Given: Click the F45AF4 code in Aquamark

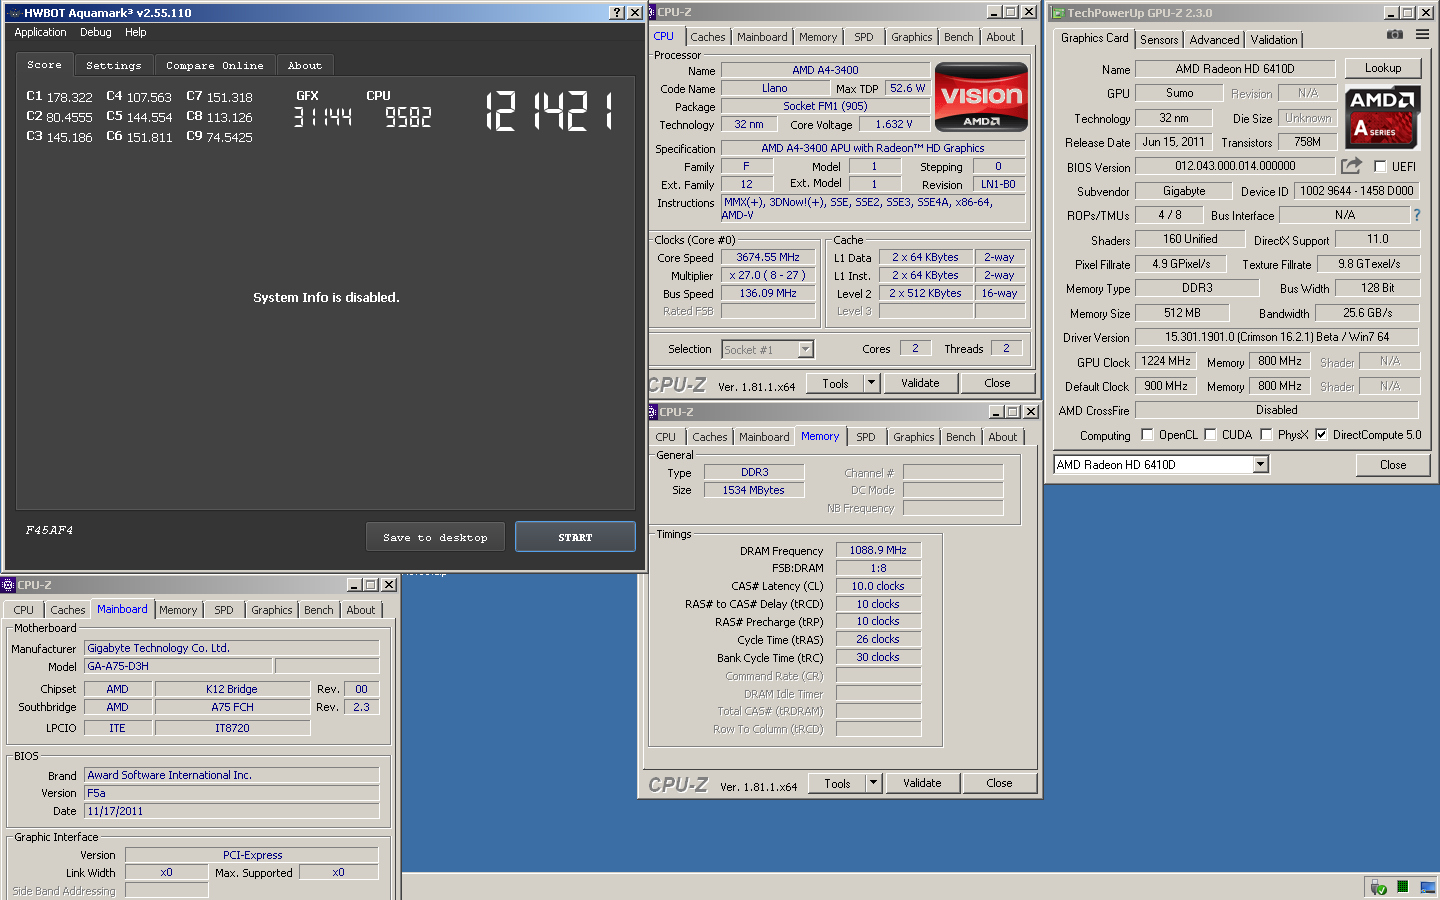Looking at the screenshot, I should (x=50, y=531).
